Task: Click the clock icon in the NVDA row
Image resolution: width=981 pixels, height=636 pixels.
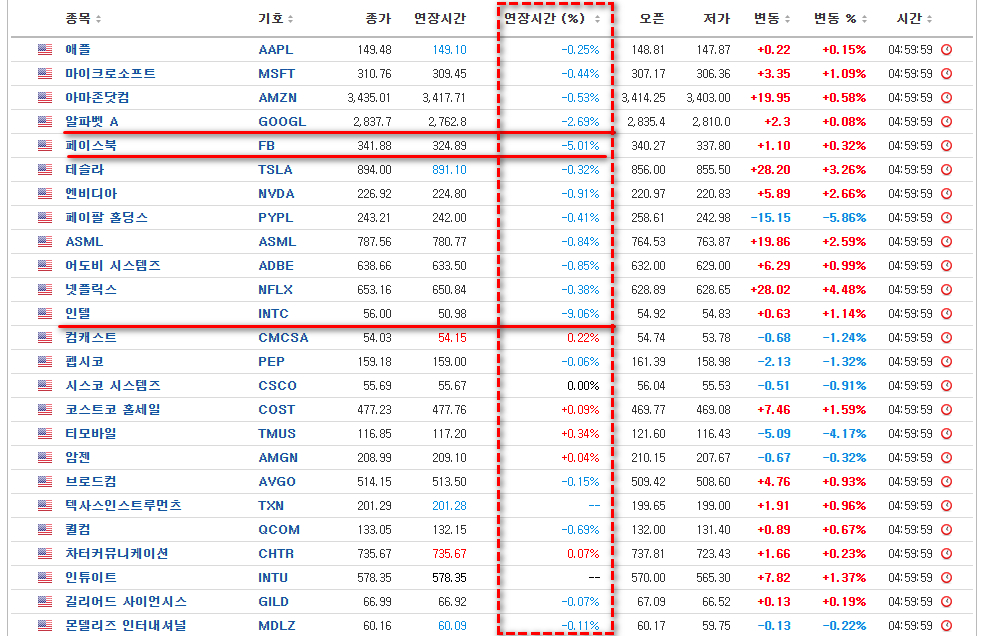Action: click(x=947, y=194)
